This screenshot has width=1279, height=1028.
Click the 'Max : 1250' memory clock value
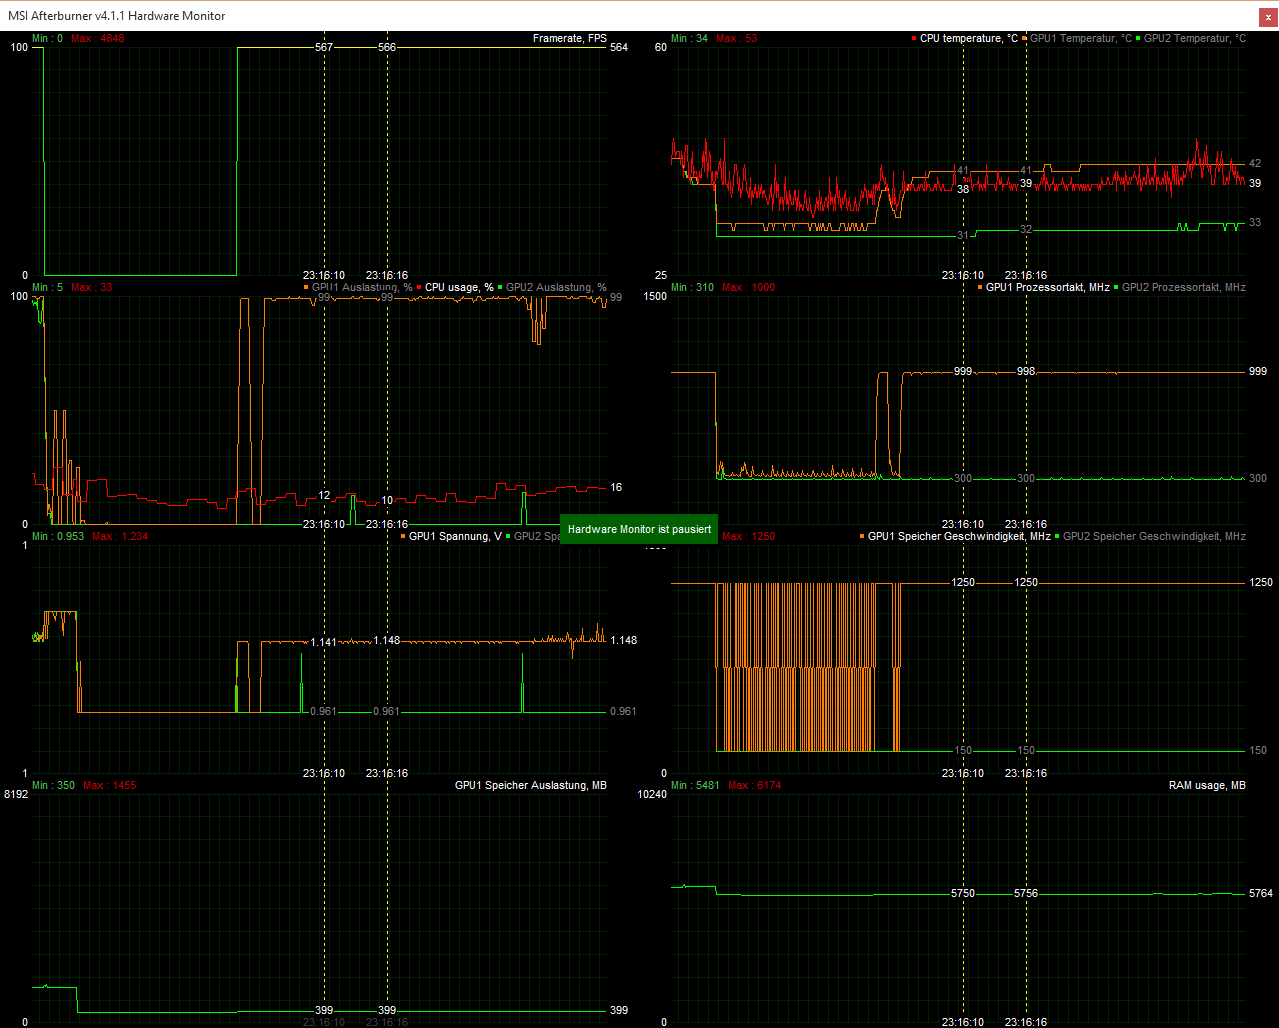pyautogui.click(x=748, y=536)
